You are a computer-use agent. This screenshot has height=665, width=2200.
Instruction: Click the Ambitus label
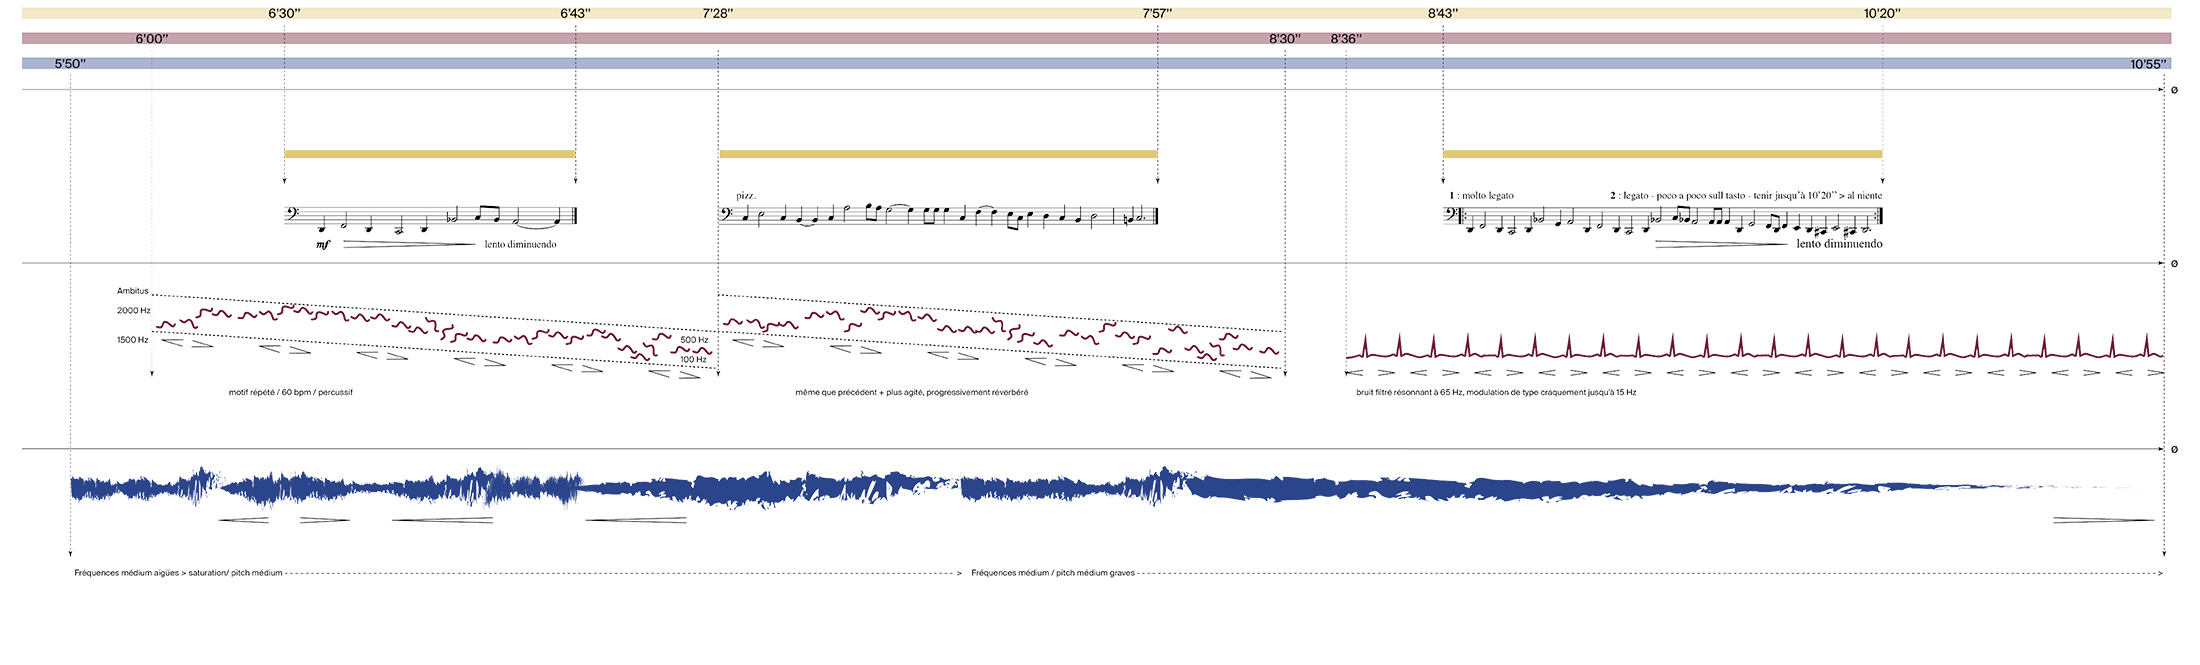(x=132, y=291)
